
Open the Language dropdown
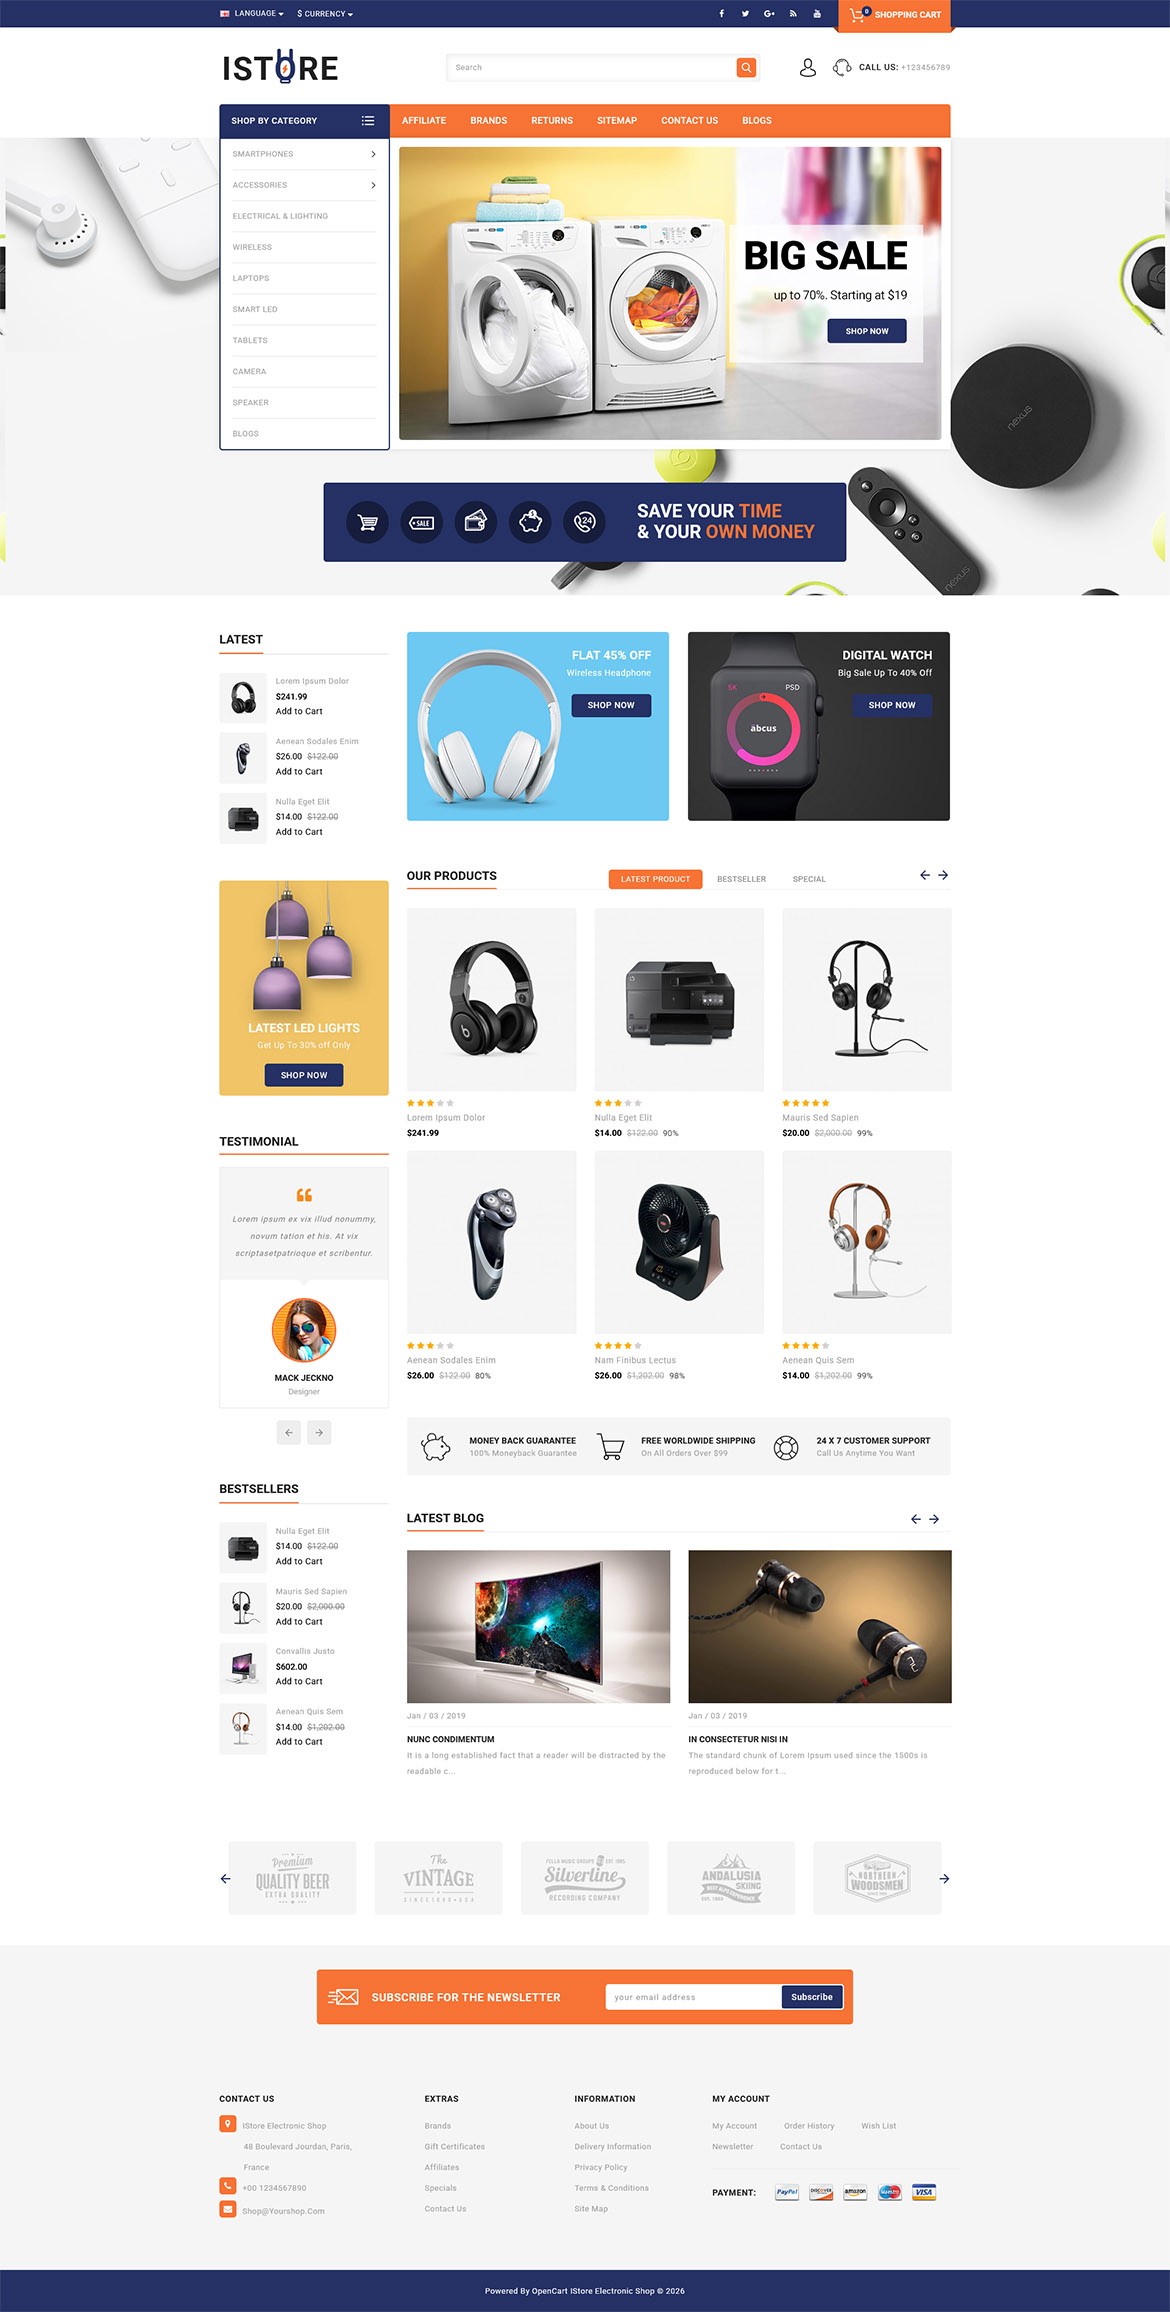coord(252,14)
